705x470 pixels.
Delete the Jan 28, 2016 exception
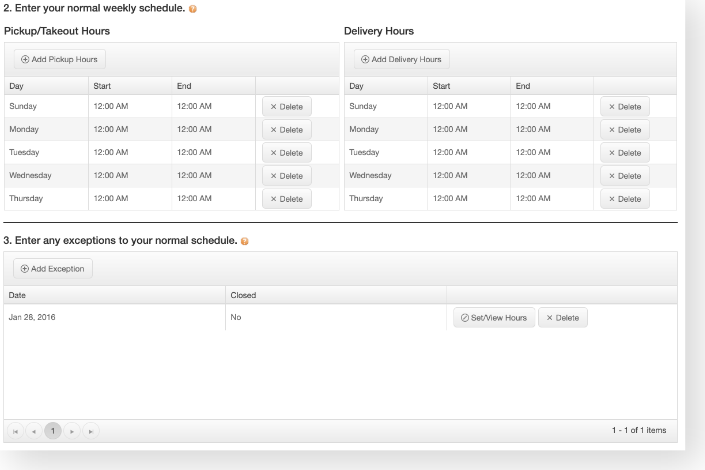563,318
